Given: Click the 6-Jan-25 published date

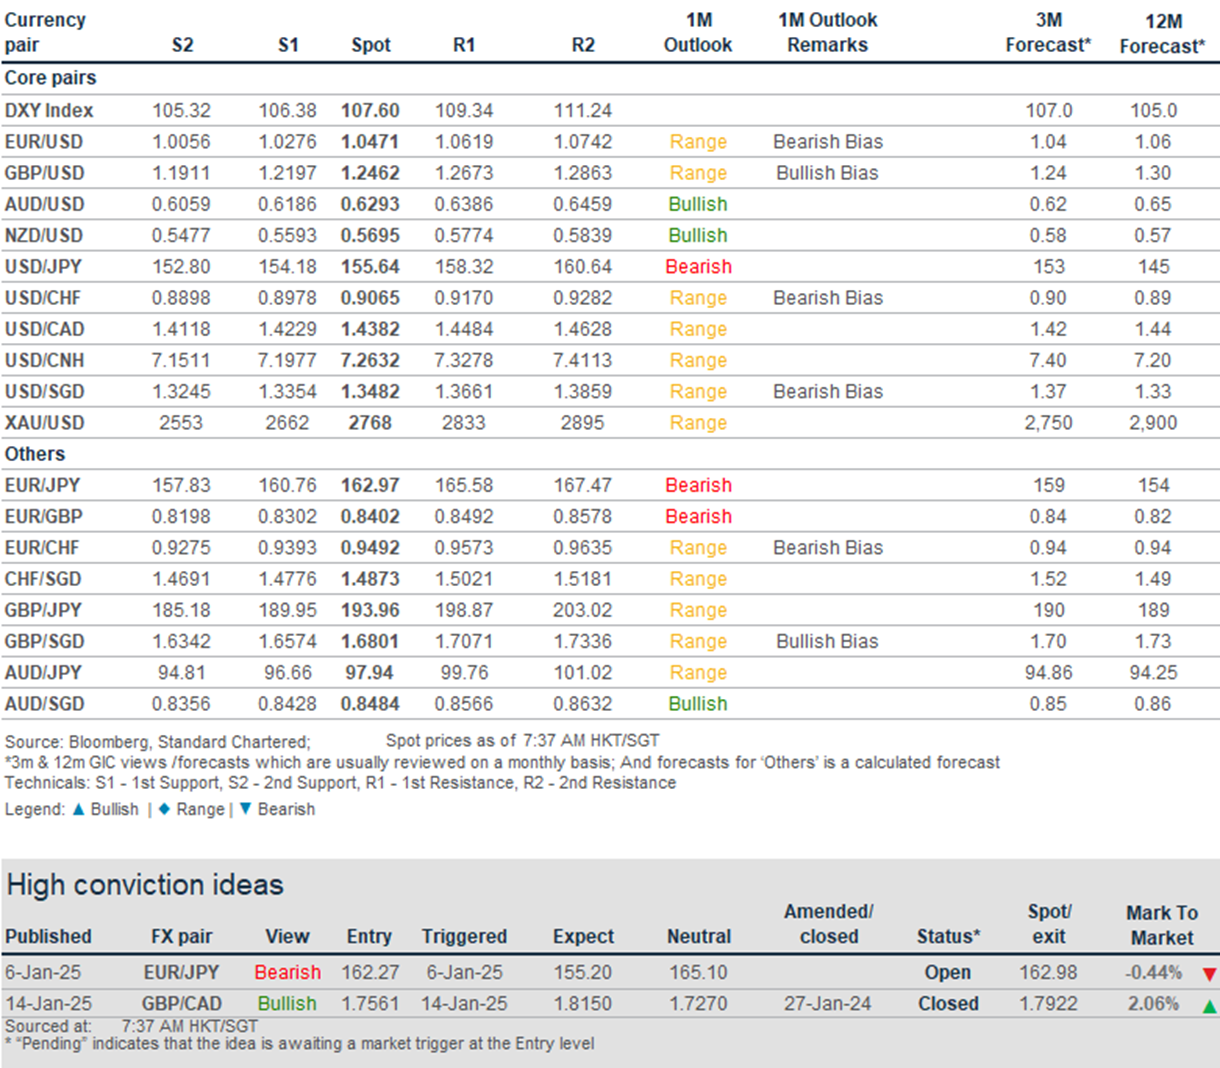Looking at the screenshot, I should (x=43, y=972).
